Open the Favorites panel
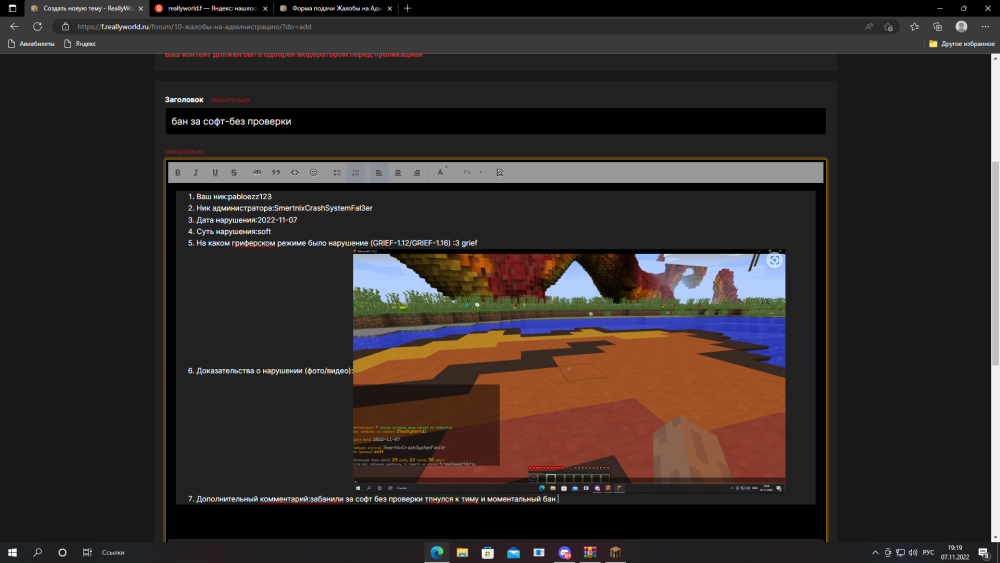The height and width of the screenshot is (563, 1000). tap(915, 27)
